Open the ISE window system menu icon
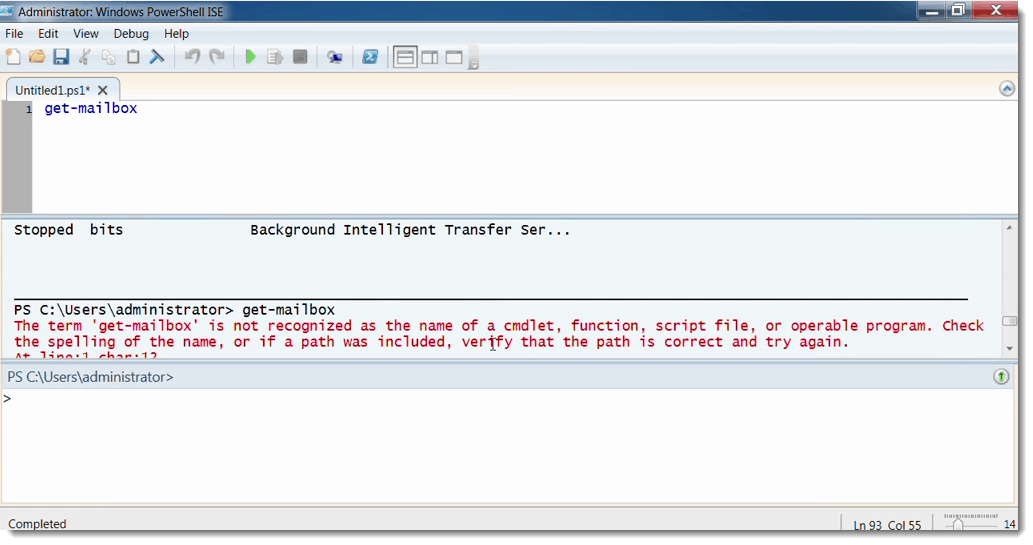 7,11
